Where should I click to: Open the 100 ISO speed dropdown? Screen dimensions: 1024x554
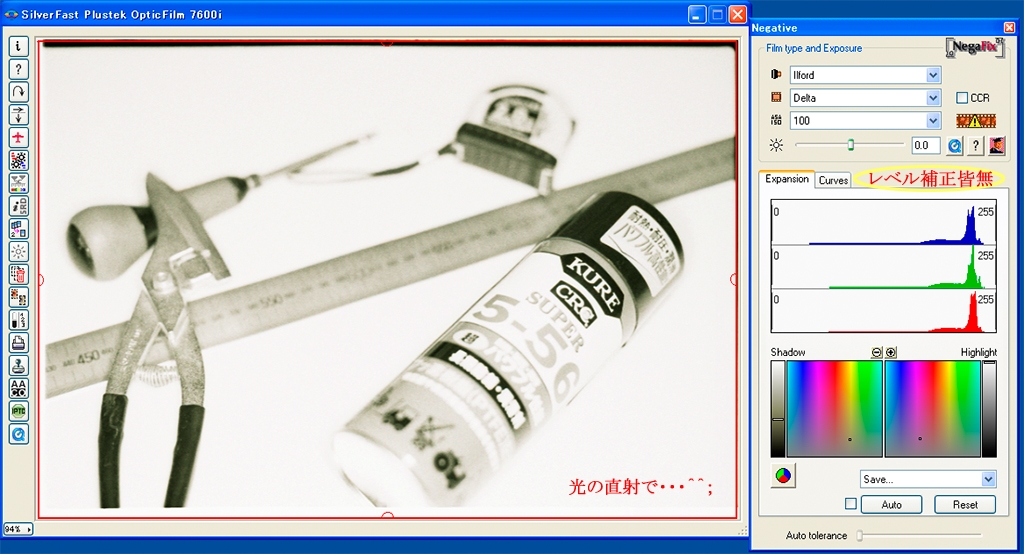[x=865, y=121]
